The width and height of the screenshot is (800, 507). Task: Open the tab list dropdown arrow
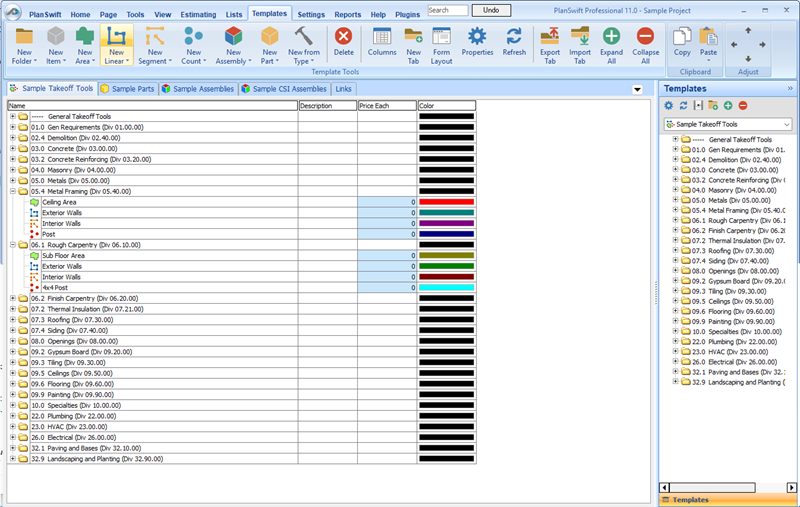coord(637,90)
